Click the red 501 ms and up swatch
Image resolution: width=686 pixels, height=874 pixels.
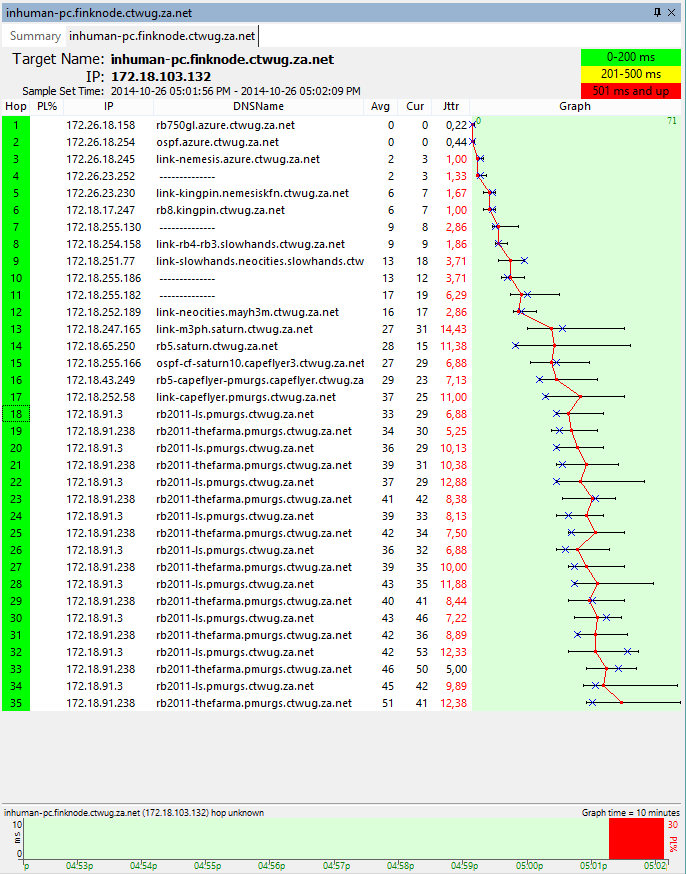(x=630, y=90)
